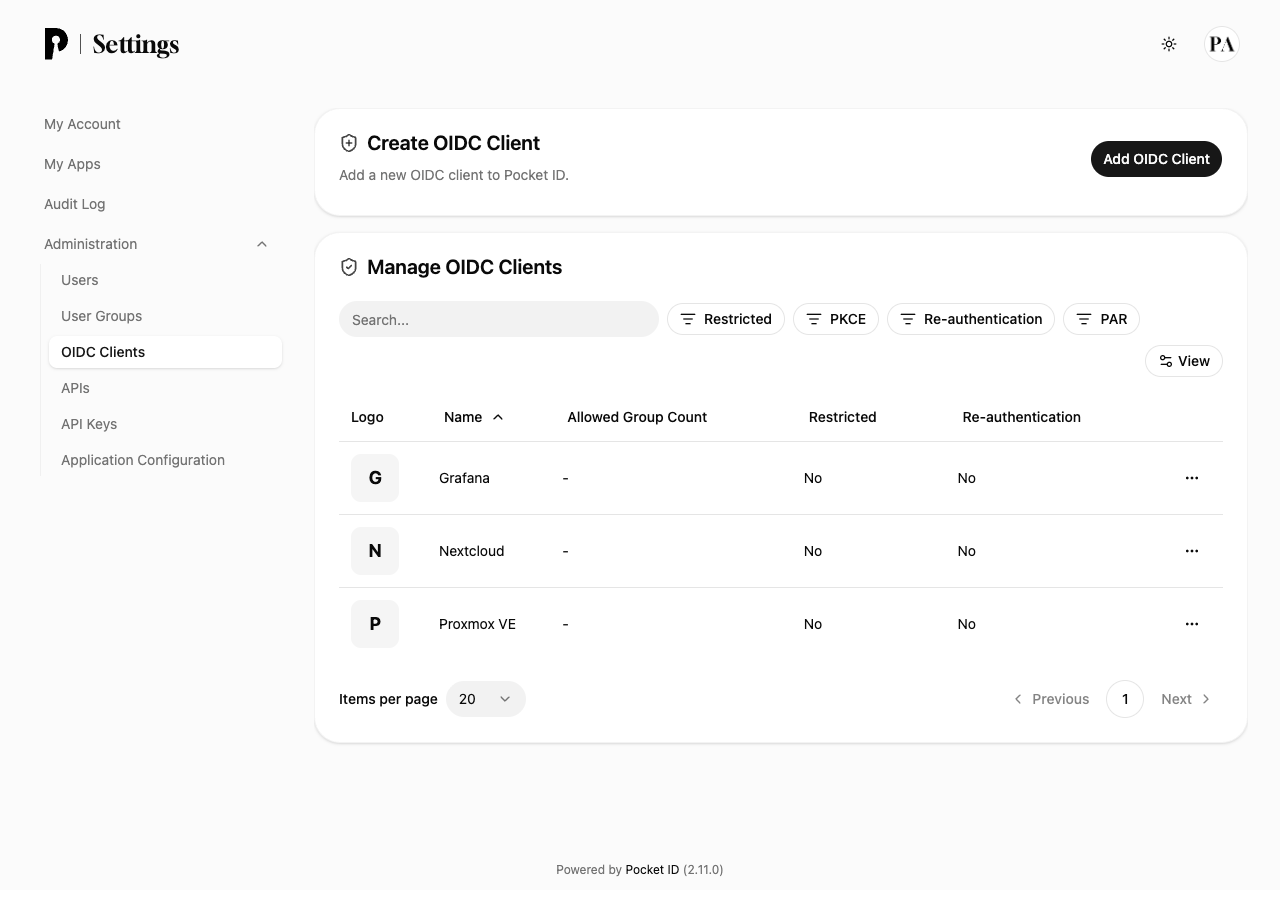Select OIDC Clients in sidebar

pyautogui.click(x=165, y=352)
